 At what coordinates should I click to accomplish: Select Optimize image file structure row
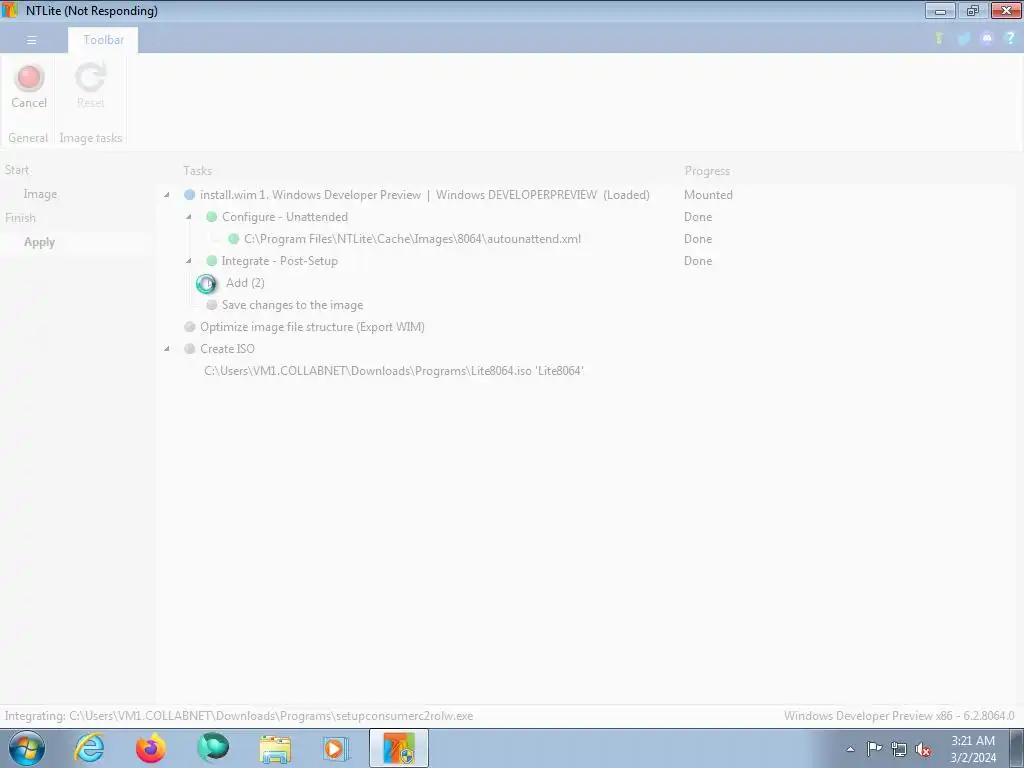point(312,327)
